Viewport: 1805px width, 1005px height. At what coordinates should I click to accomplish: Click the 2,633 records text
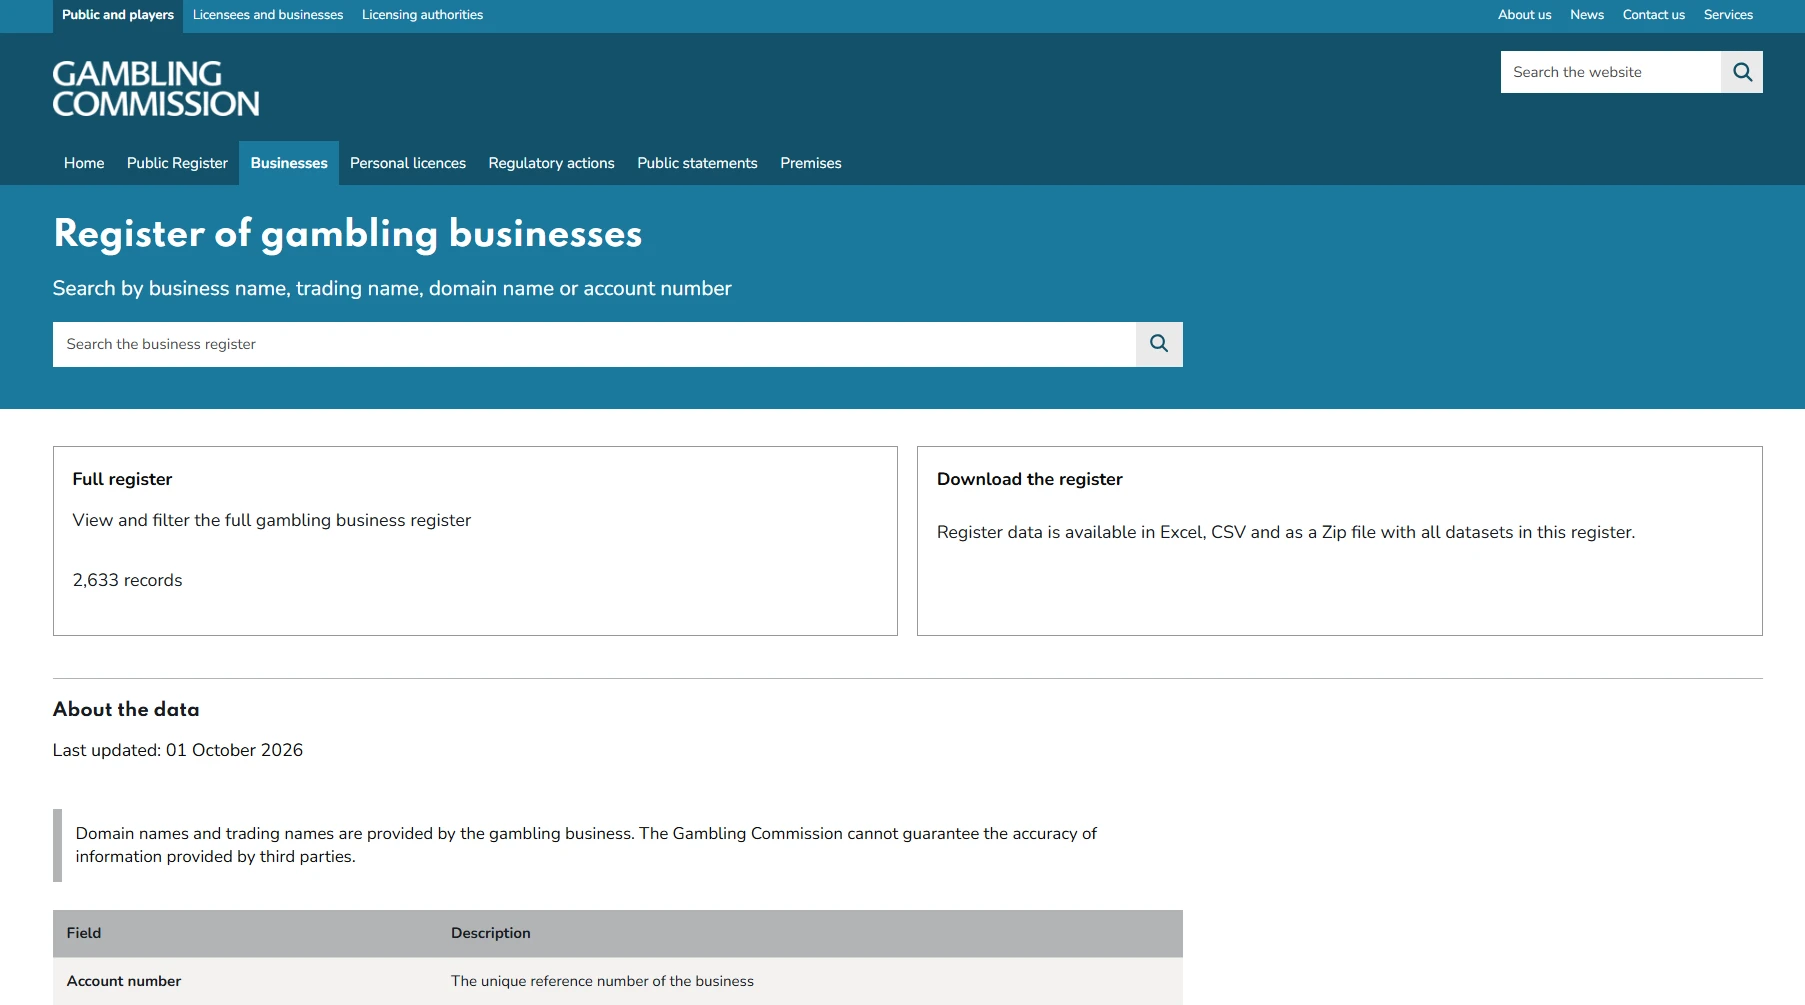[128, 580]
